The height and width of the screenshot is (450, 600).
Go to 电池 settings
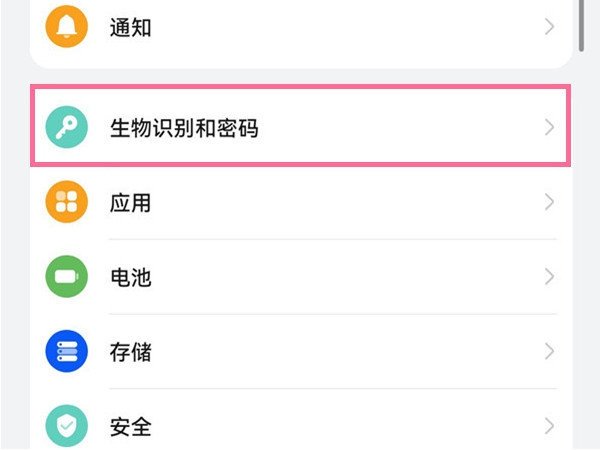[x=130, y=277]
